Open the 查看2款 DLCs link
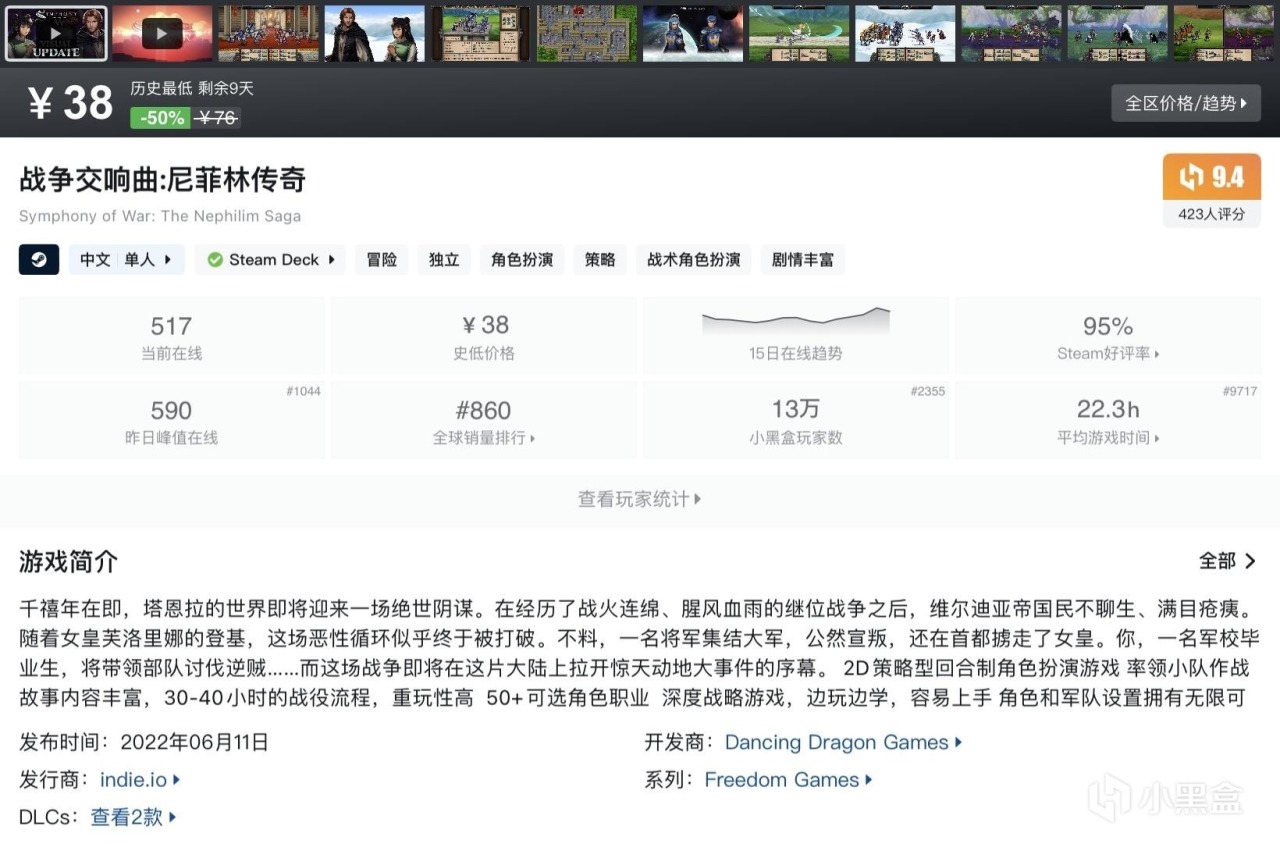 [x=133, y=816]
